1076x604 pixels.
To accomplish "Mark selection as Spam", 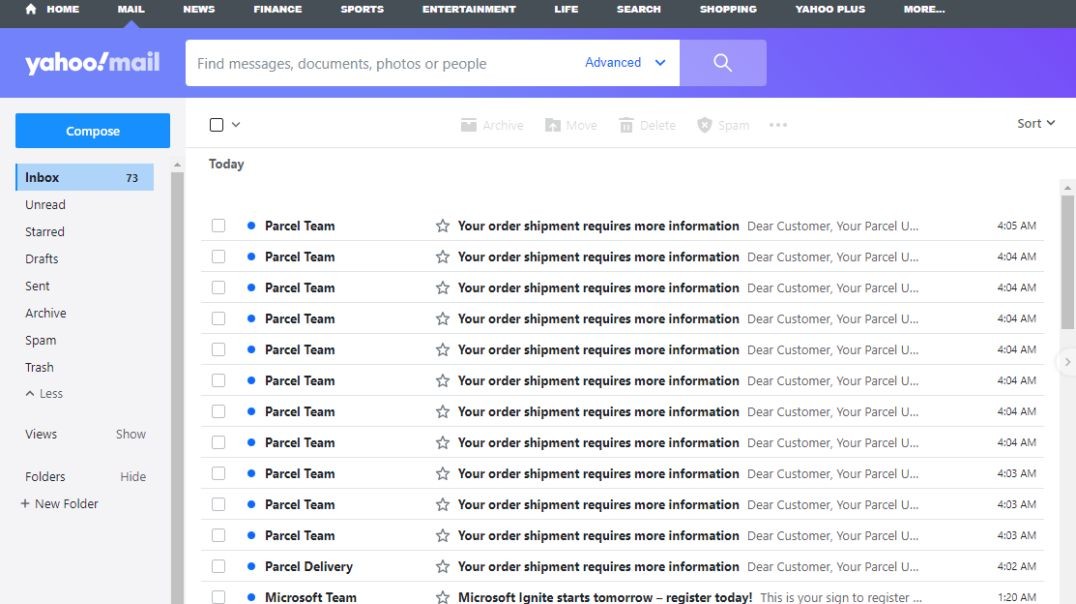I will coord(703,124).
